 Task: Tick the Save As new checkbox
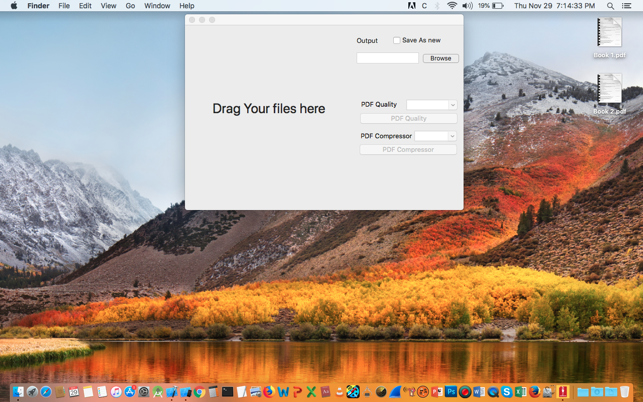pyautogui.click(x=397, y=40)
